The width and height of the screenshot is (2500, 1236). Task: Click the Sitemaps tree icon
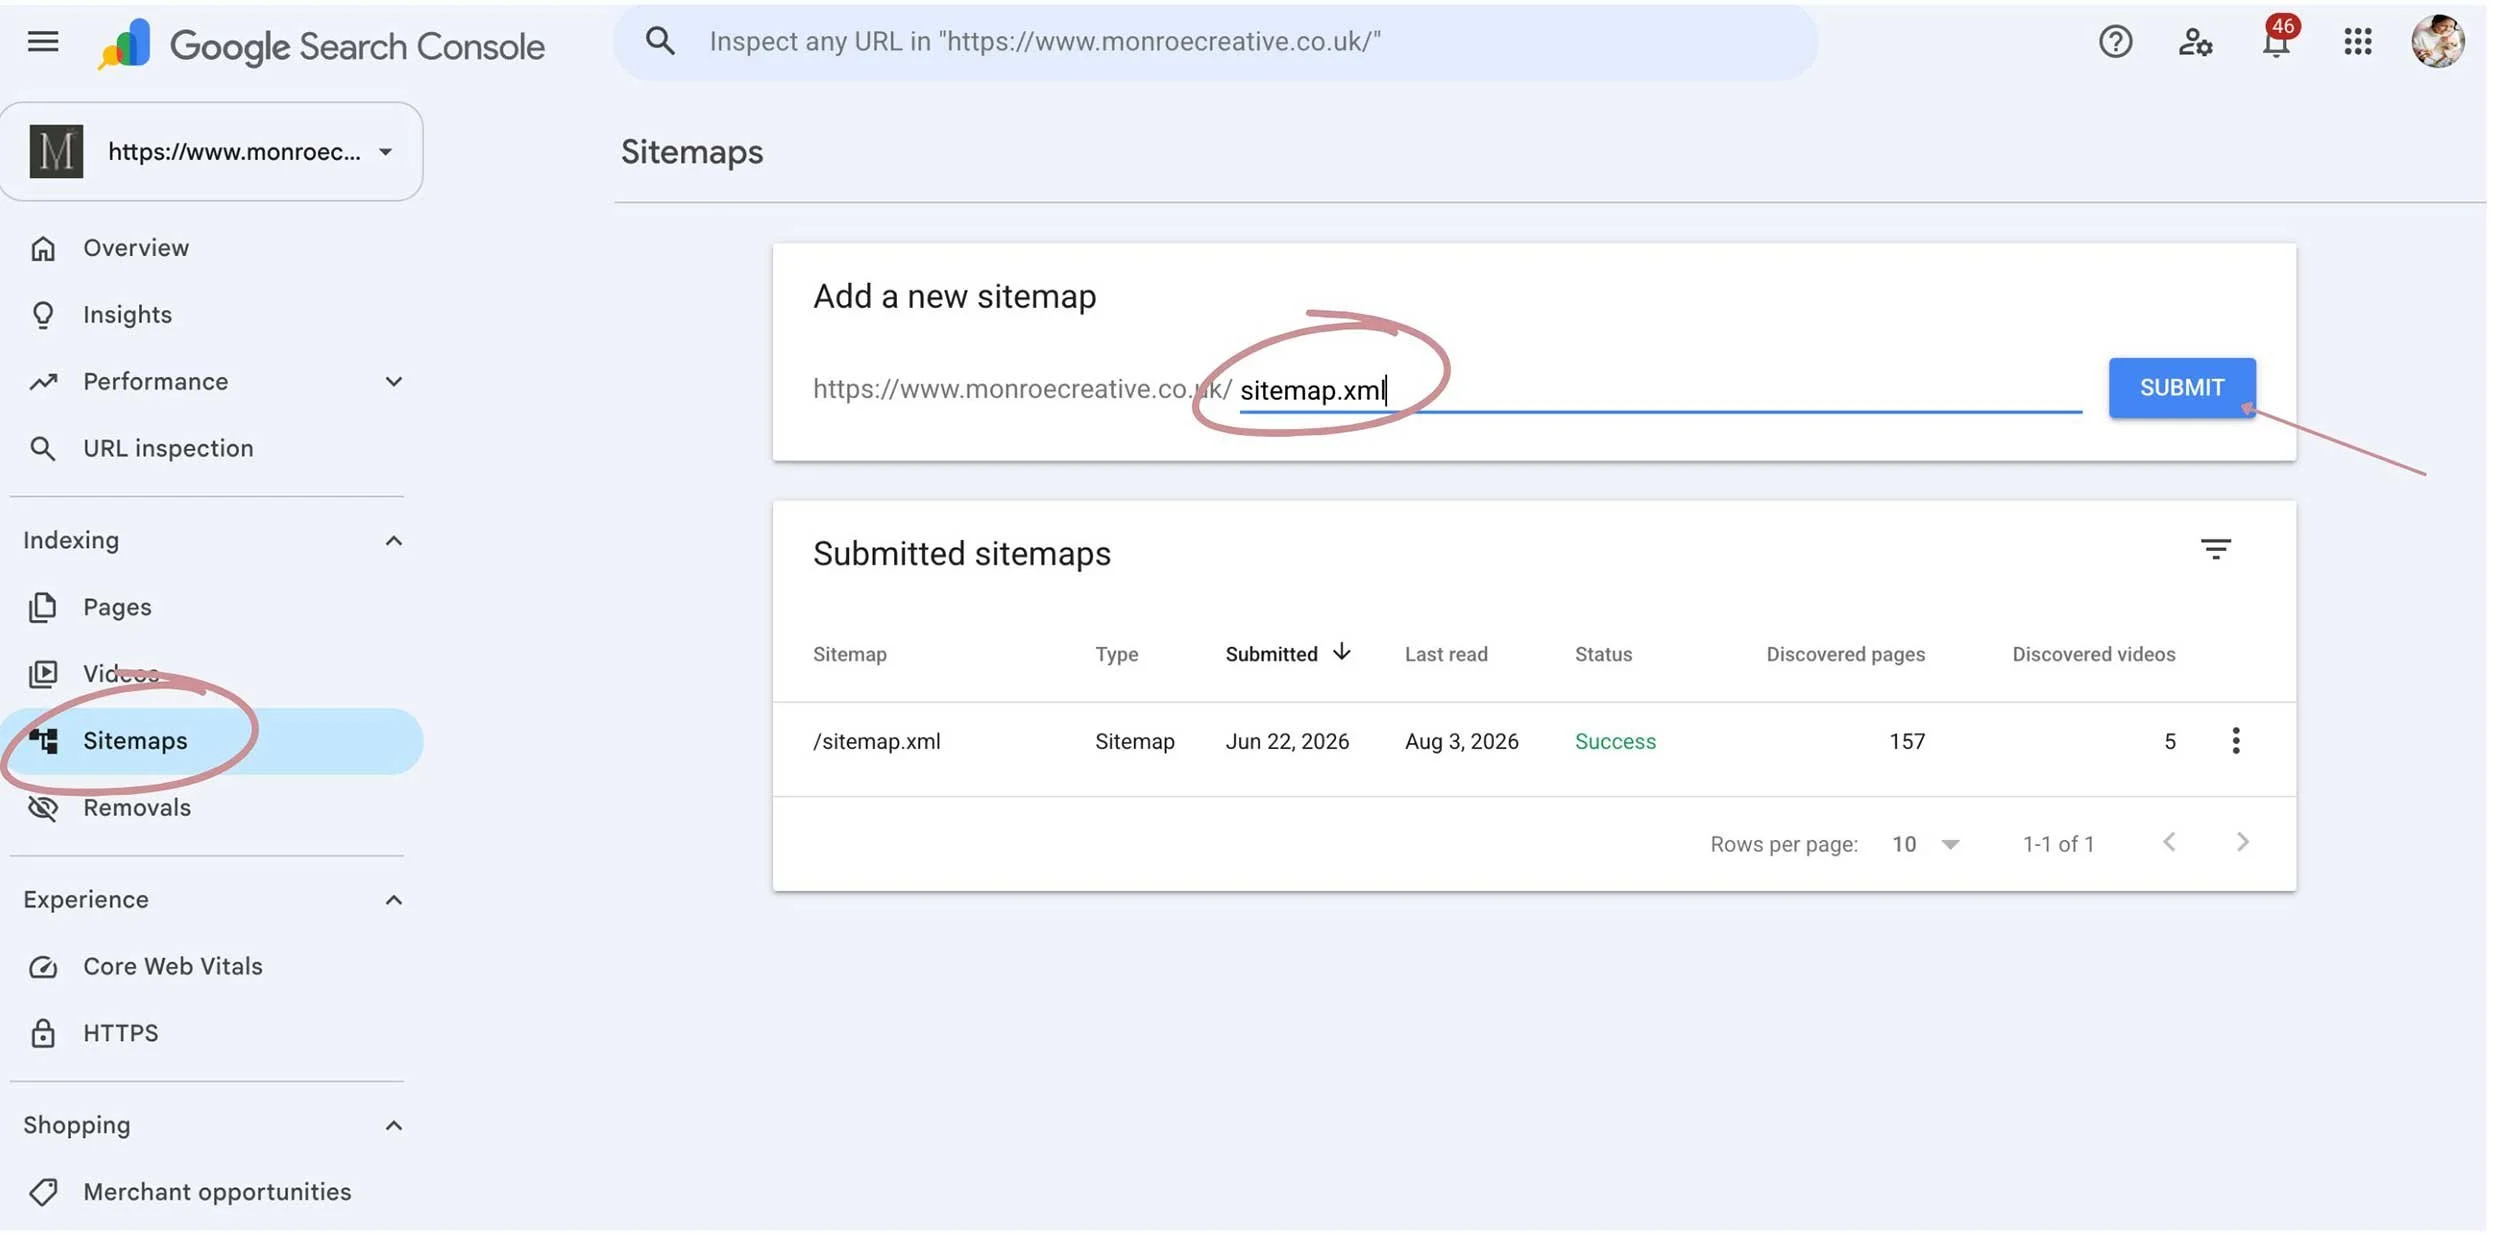pos(43,741)
